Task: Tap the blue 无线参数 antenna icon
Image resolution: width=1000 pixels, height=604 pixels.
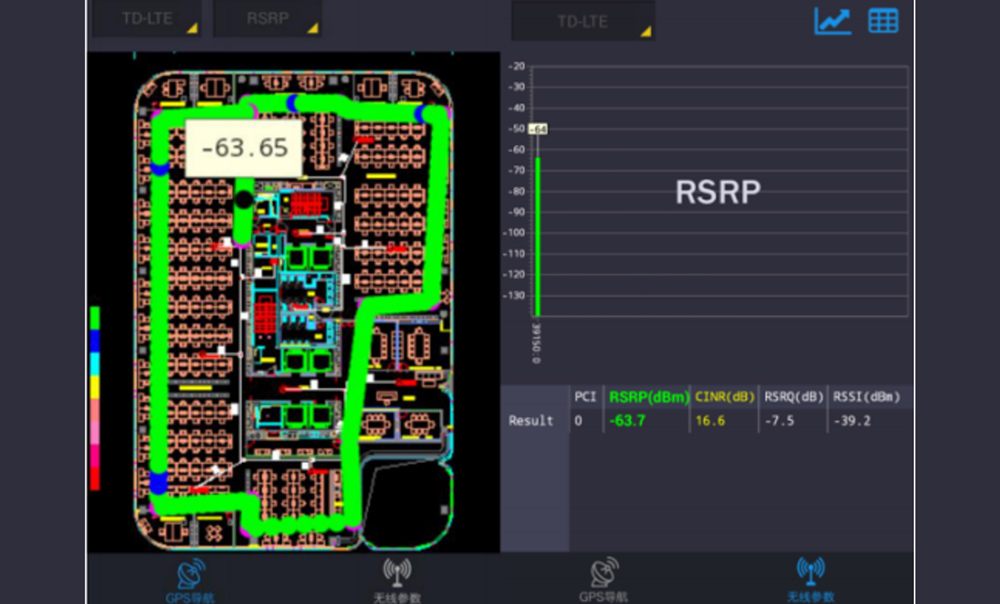Action: pos(811,574)
